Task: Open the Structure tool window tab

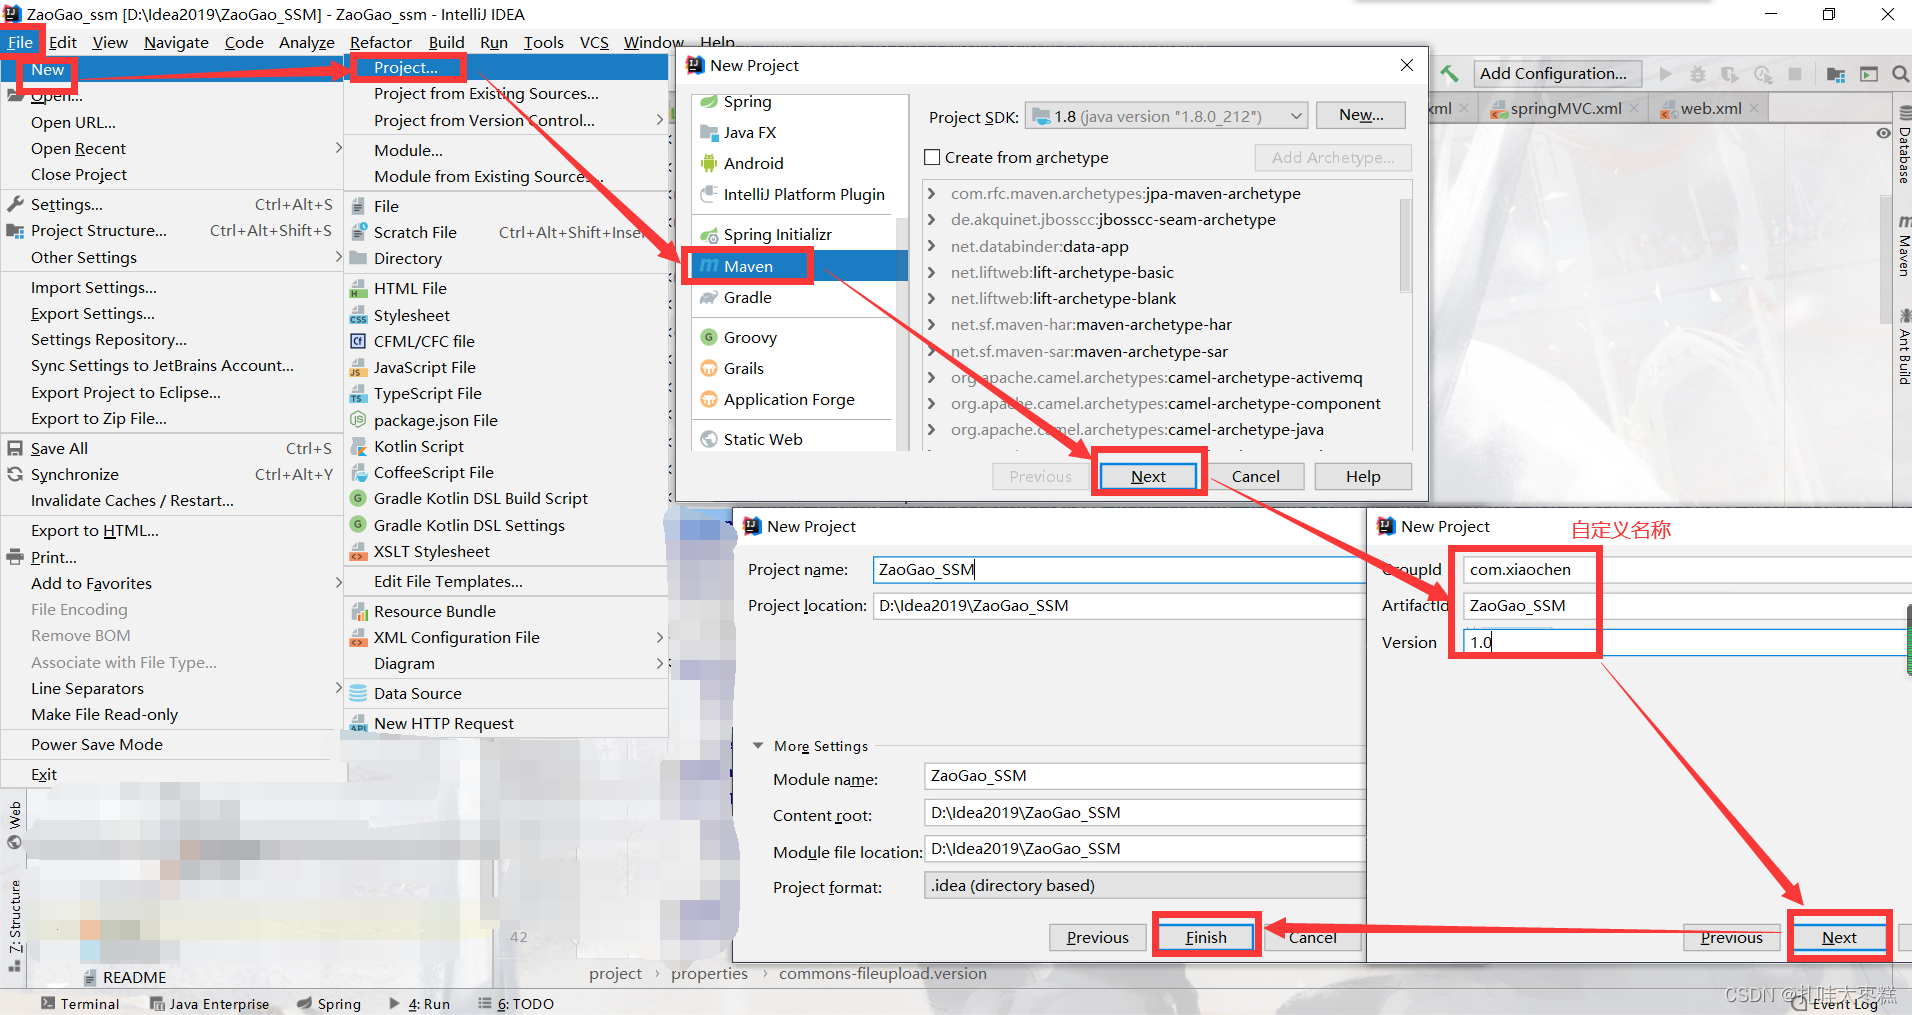Action: tap(14, 925)
